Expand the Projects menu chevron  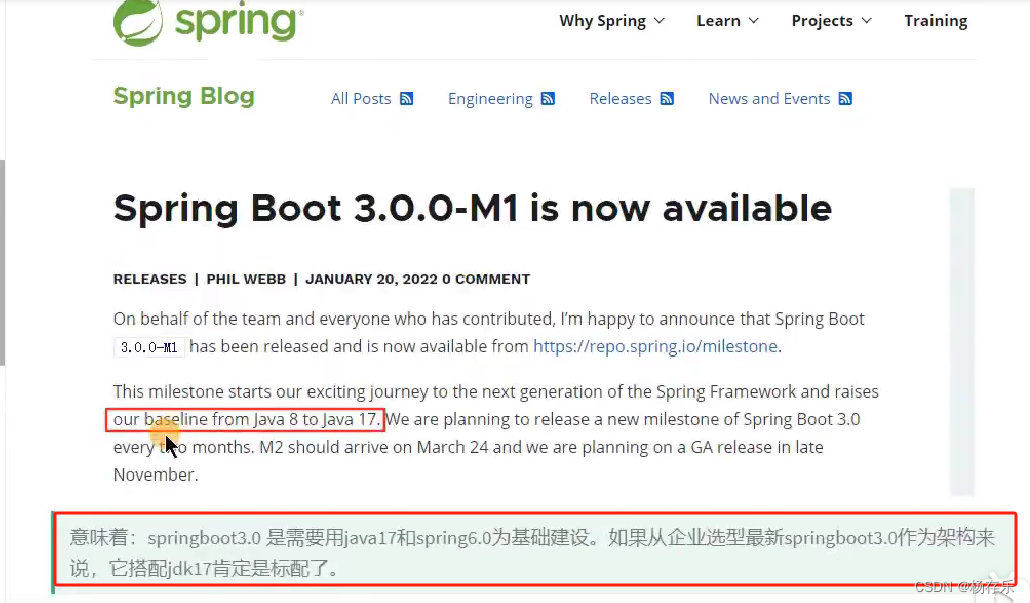tap(866, 21)
